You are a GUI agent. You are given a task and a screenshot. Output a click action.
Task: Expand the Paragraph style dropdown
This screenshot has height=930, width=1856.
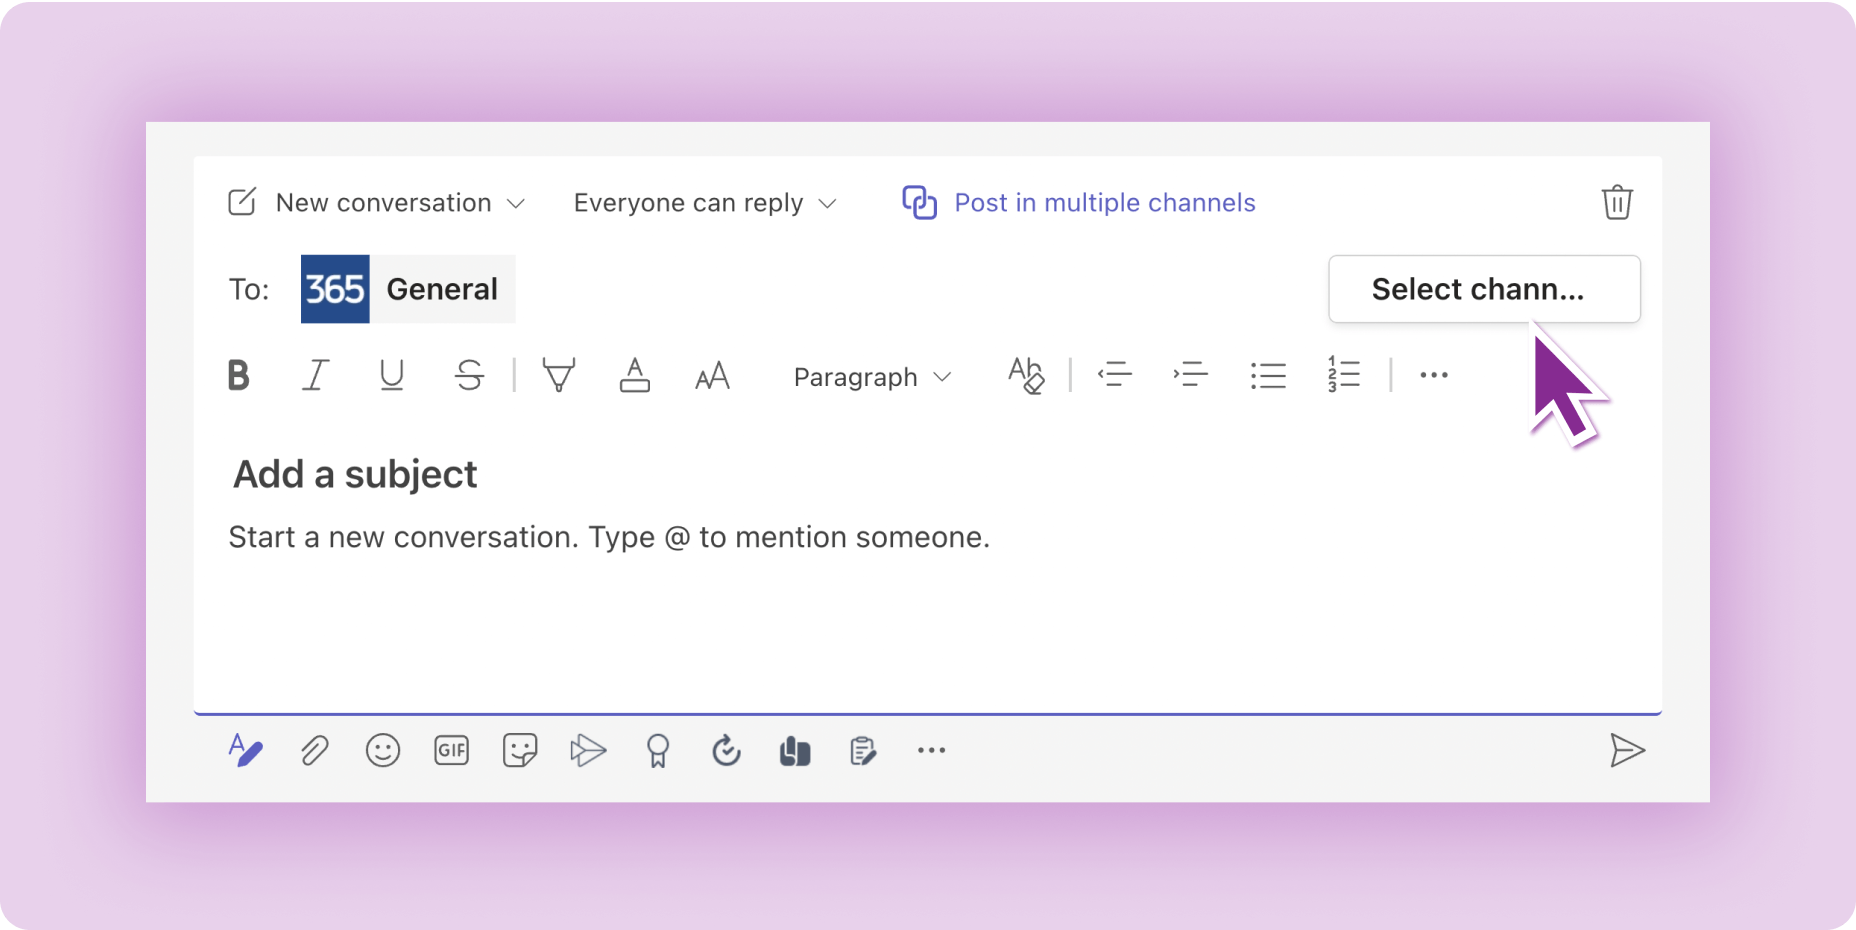(871, 377)
